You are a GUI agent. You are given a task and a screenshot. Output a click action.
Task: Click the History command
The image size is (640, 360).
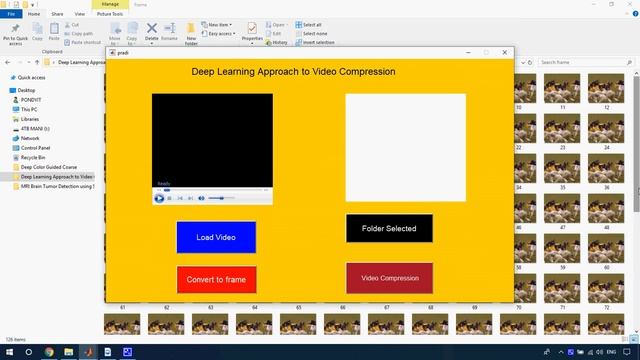pyautogui.click(x=276, y=42)
